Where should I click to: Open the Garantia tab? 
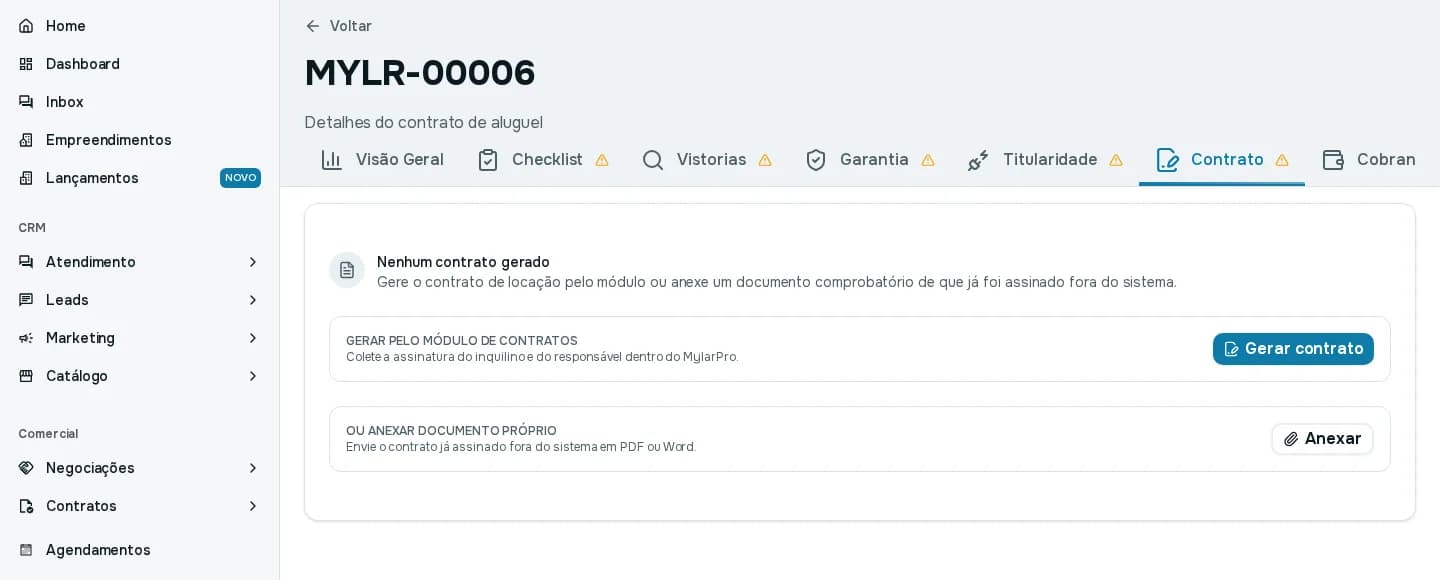point(870,160)
